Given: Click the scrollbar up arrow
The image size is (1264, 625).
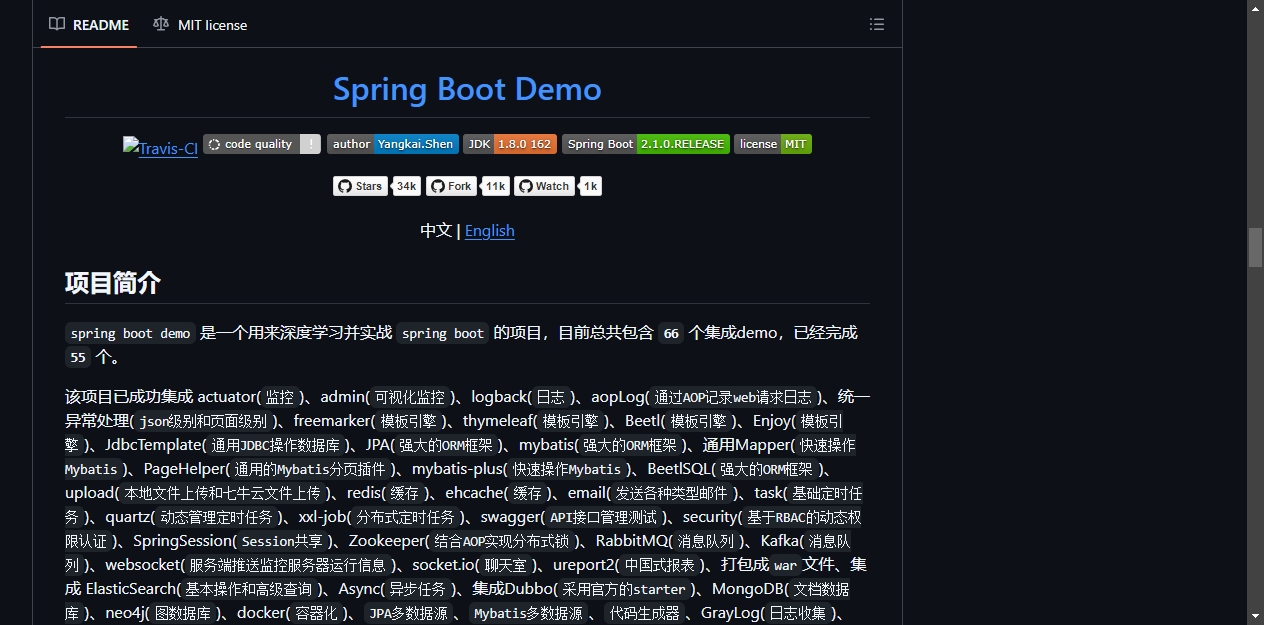Looking at the screenshot, I should pyautogui.click(x=1255, y=8).
